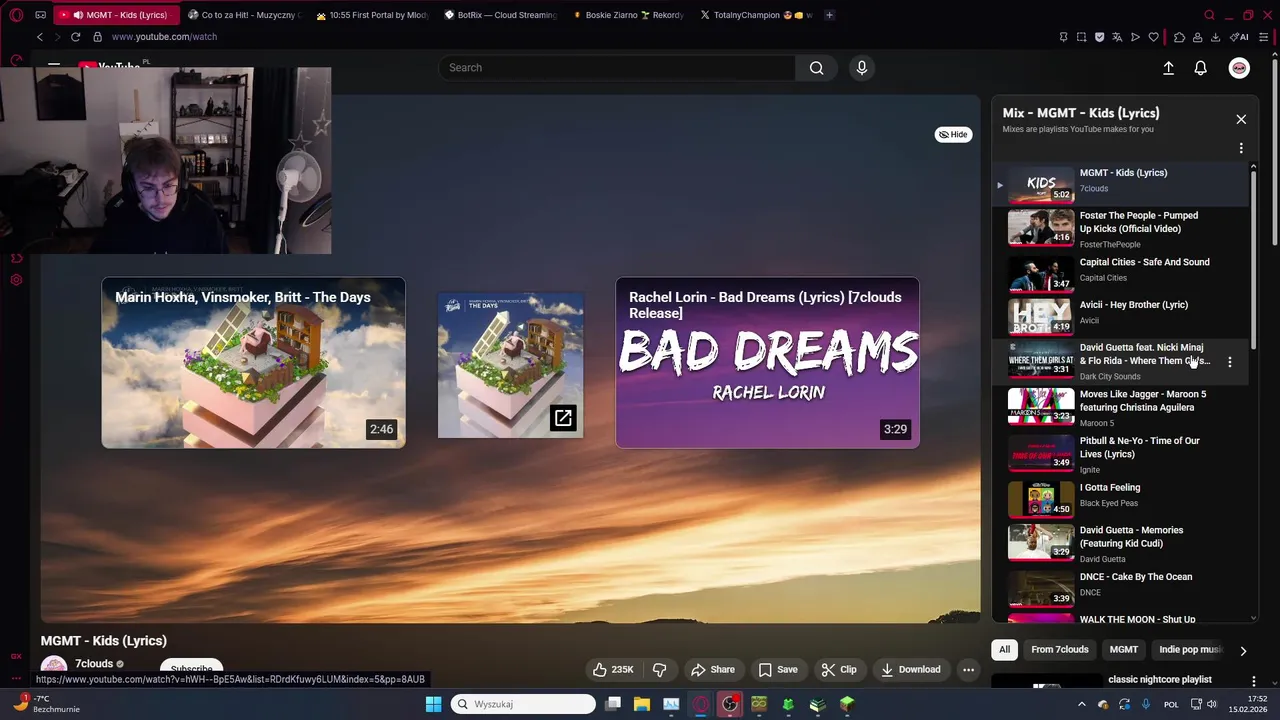The width and height of the screenshot is (1280, 720).
Task: Go back with the browser back arrow
Action: [x=40, y=37]
